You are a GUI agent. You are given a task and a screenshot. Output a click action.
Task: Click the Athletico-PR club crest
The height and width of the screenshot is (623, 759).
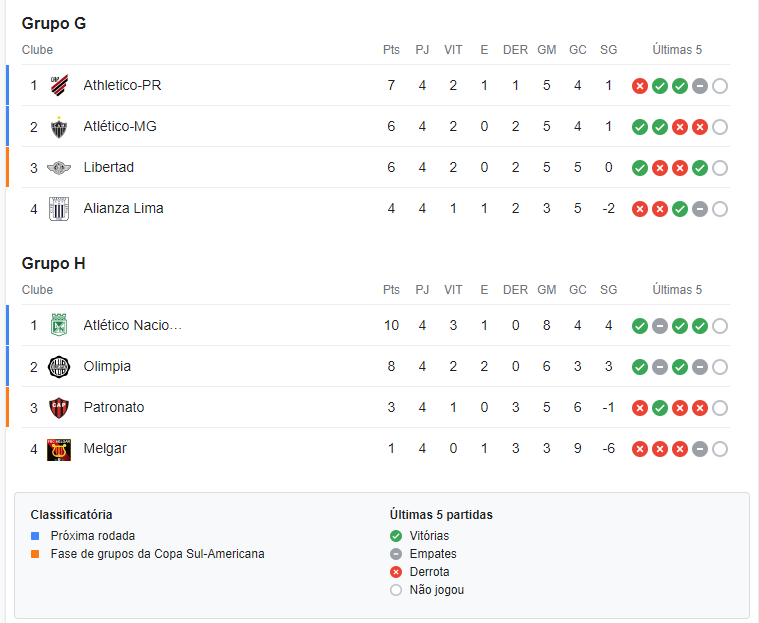pos(59,85)
